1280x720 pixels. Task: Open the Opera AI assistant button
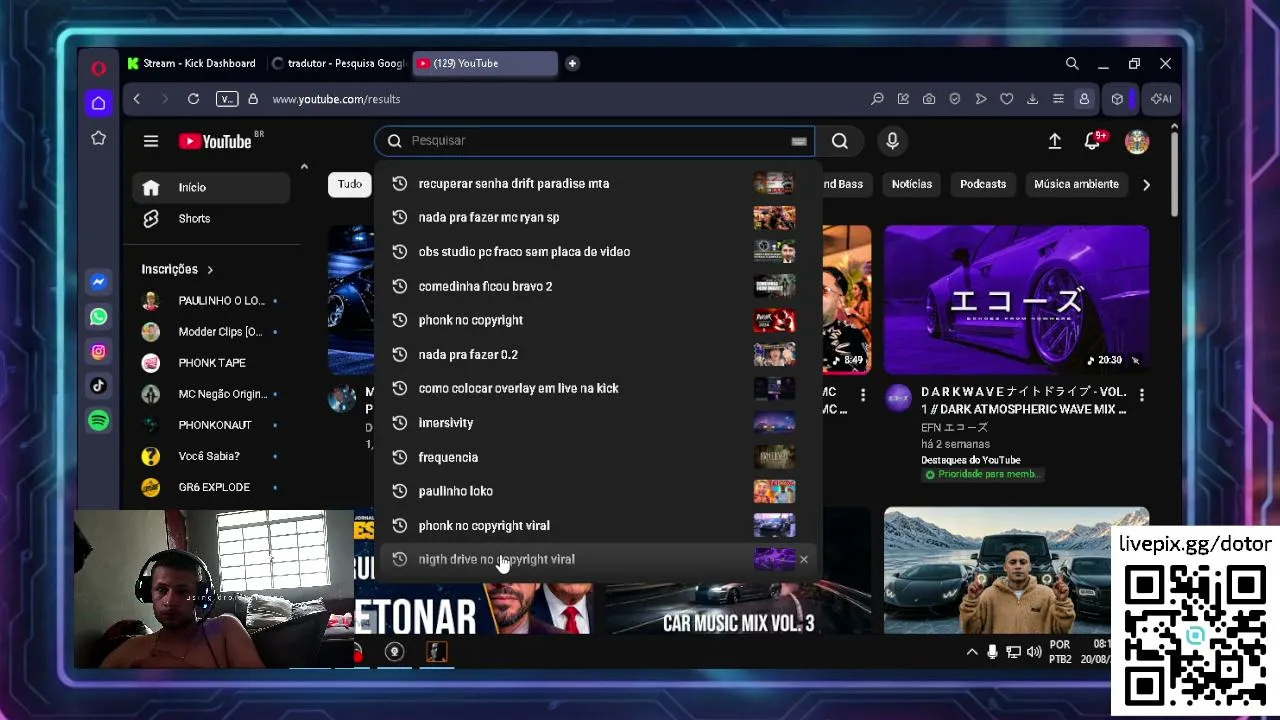(1161, 99)
